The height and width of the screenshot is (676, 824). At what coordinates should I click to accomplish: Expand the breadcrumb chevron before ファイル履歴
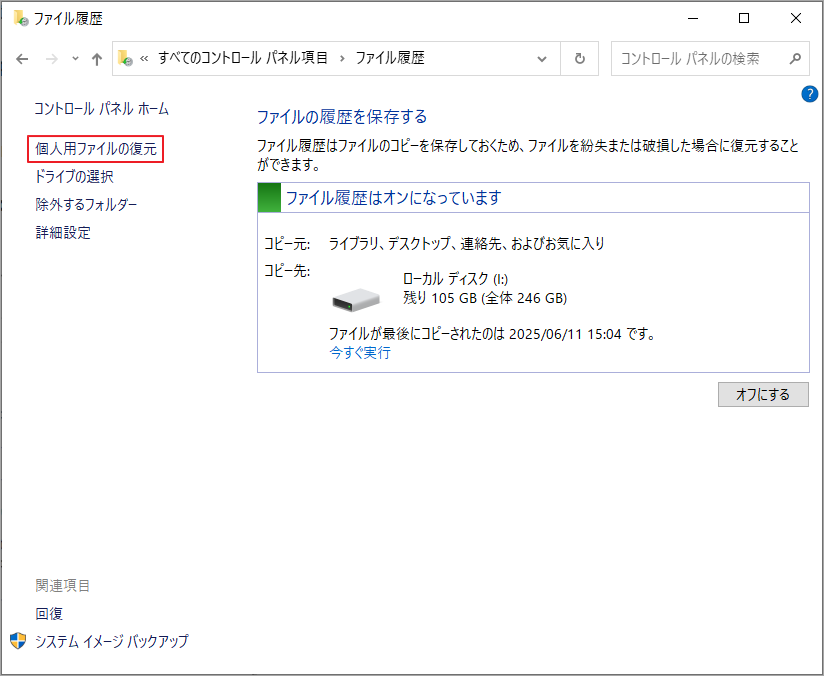click(342, 58)
